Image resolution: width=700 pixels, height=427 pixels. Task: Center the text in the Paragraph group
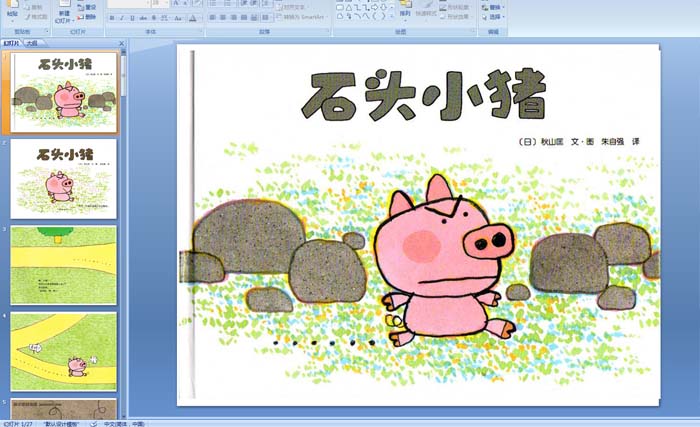pyautogui.click(x=223, y=17)
